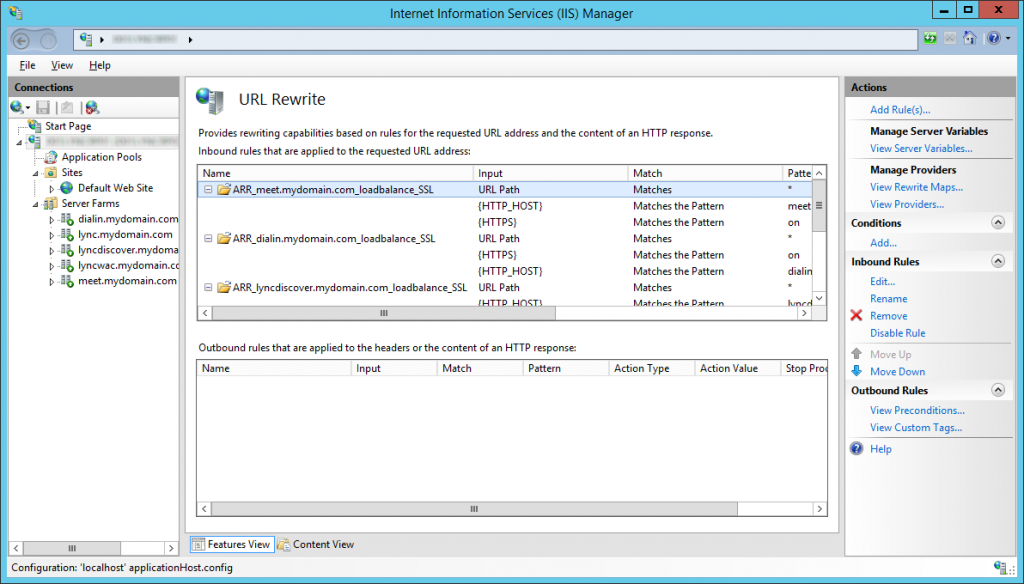The width and height of the screenshot is (1024, 584).
Task: Click Disable Rule action
Action: coord(897,333)
